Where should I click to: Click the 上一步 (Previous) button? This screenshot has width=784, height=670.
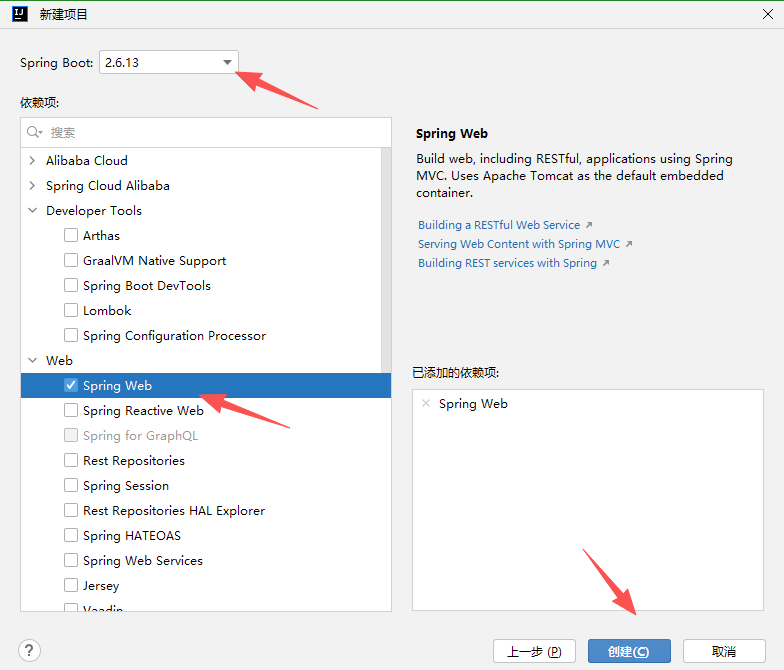click(534, 651)
